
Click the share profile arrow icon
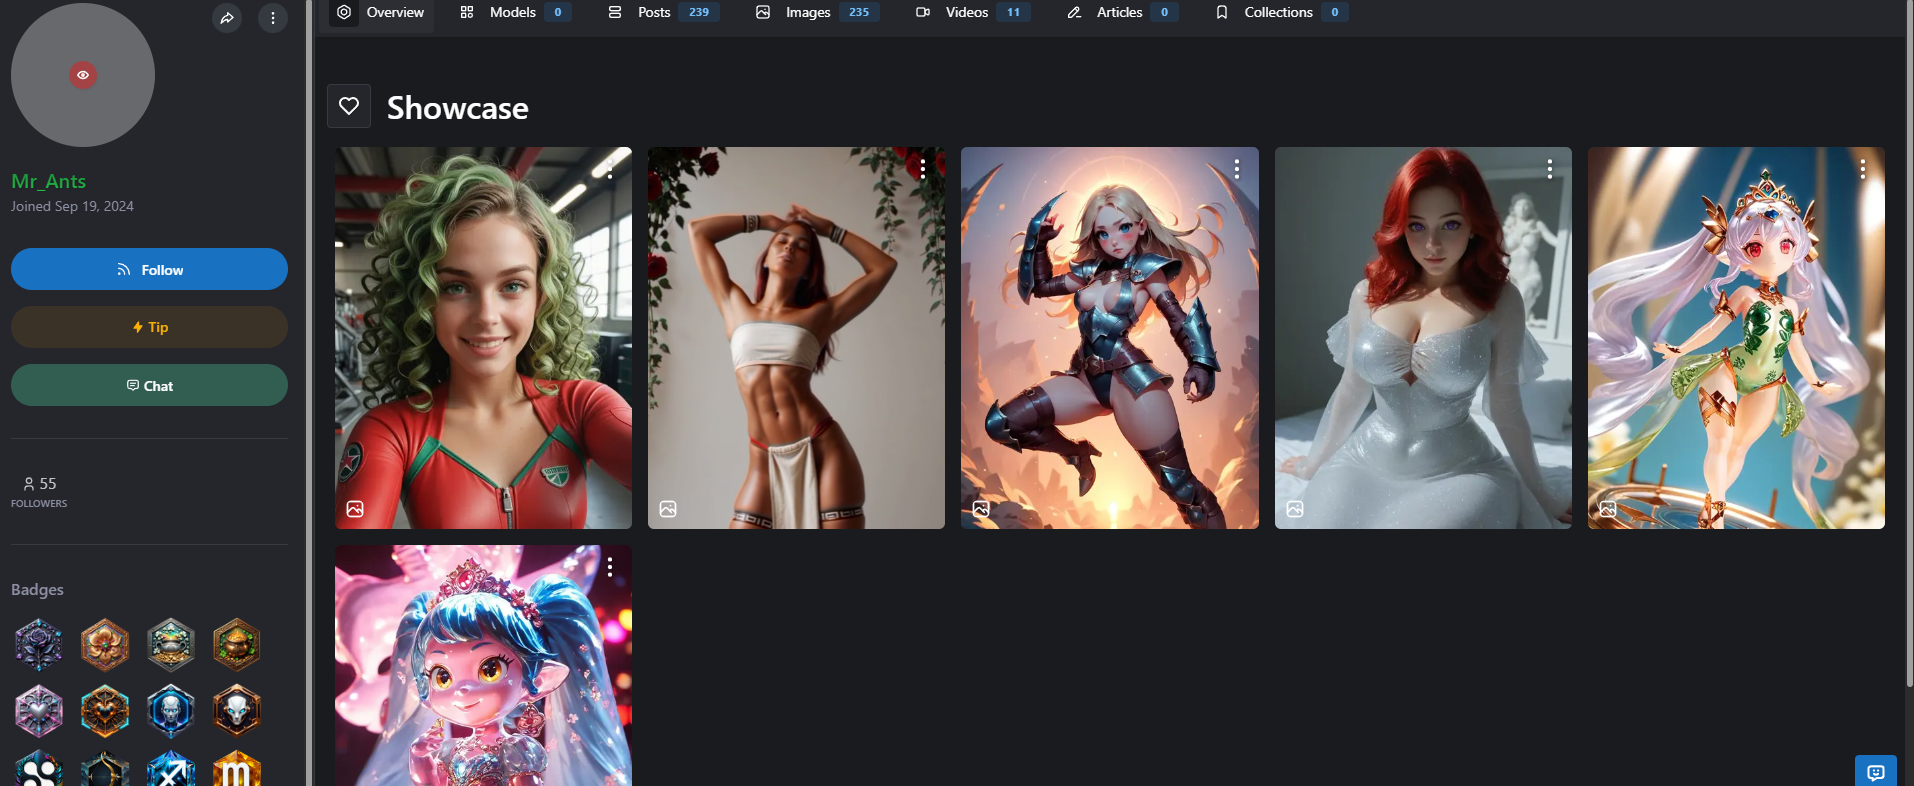tap(227, 18)
